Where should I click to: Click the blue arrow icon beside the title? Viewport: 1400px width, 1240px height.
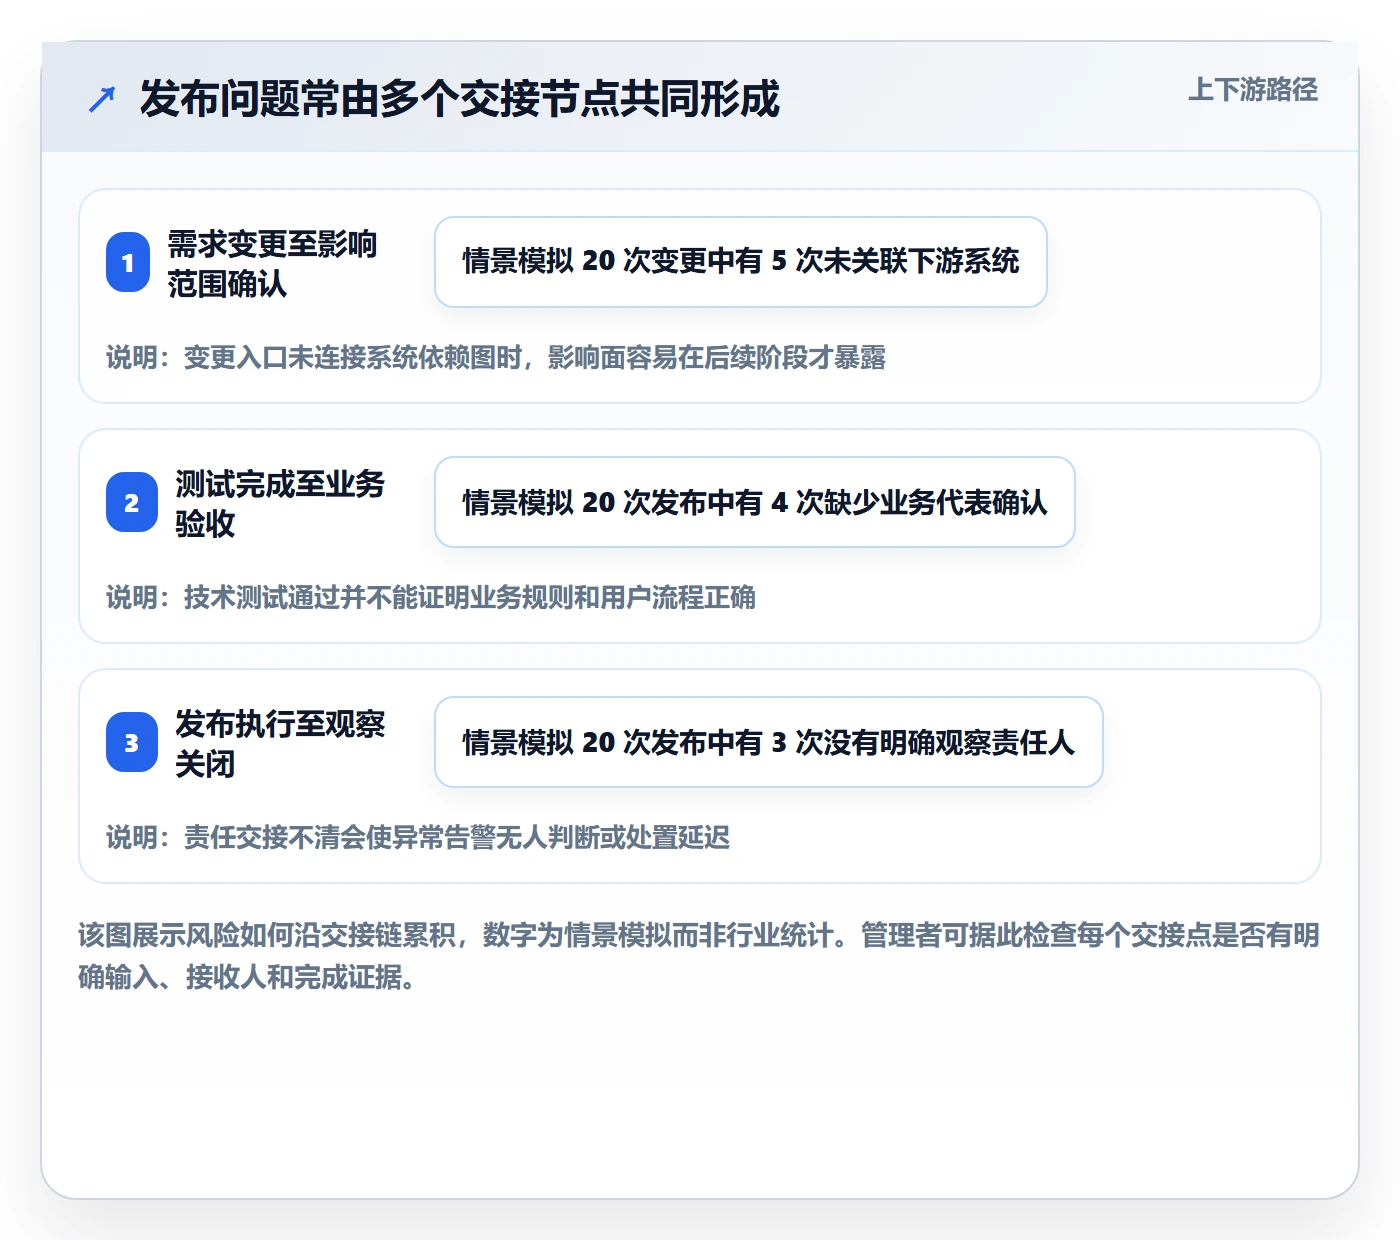(x=102, y=99)
